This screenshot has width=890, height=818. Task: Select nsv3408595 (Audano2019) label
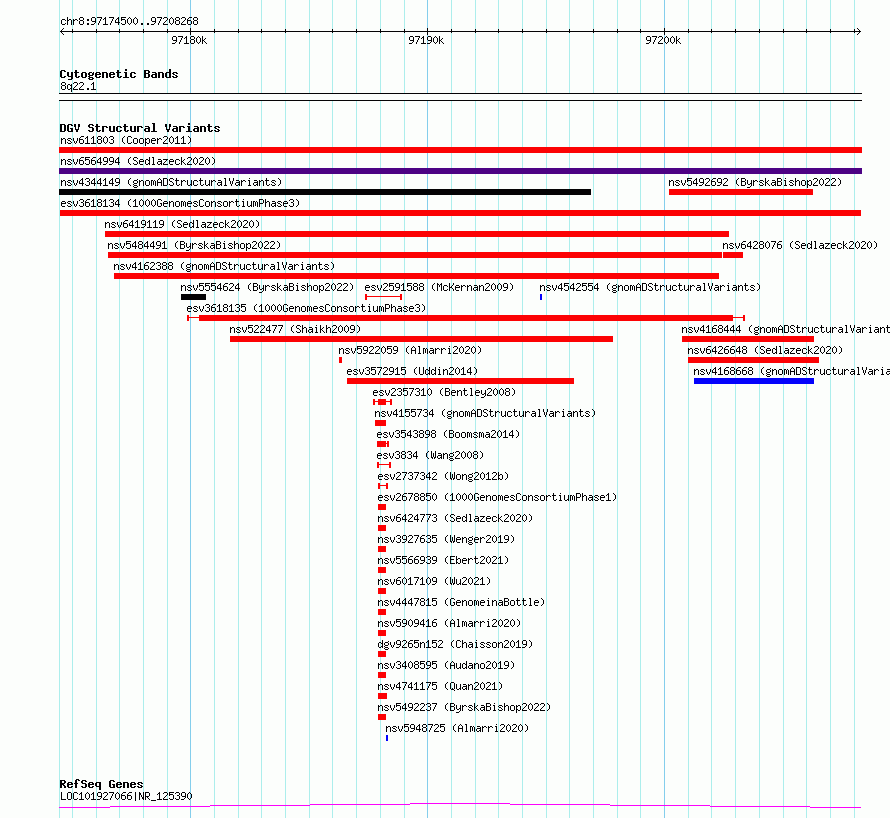(x=446, y=665)
